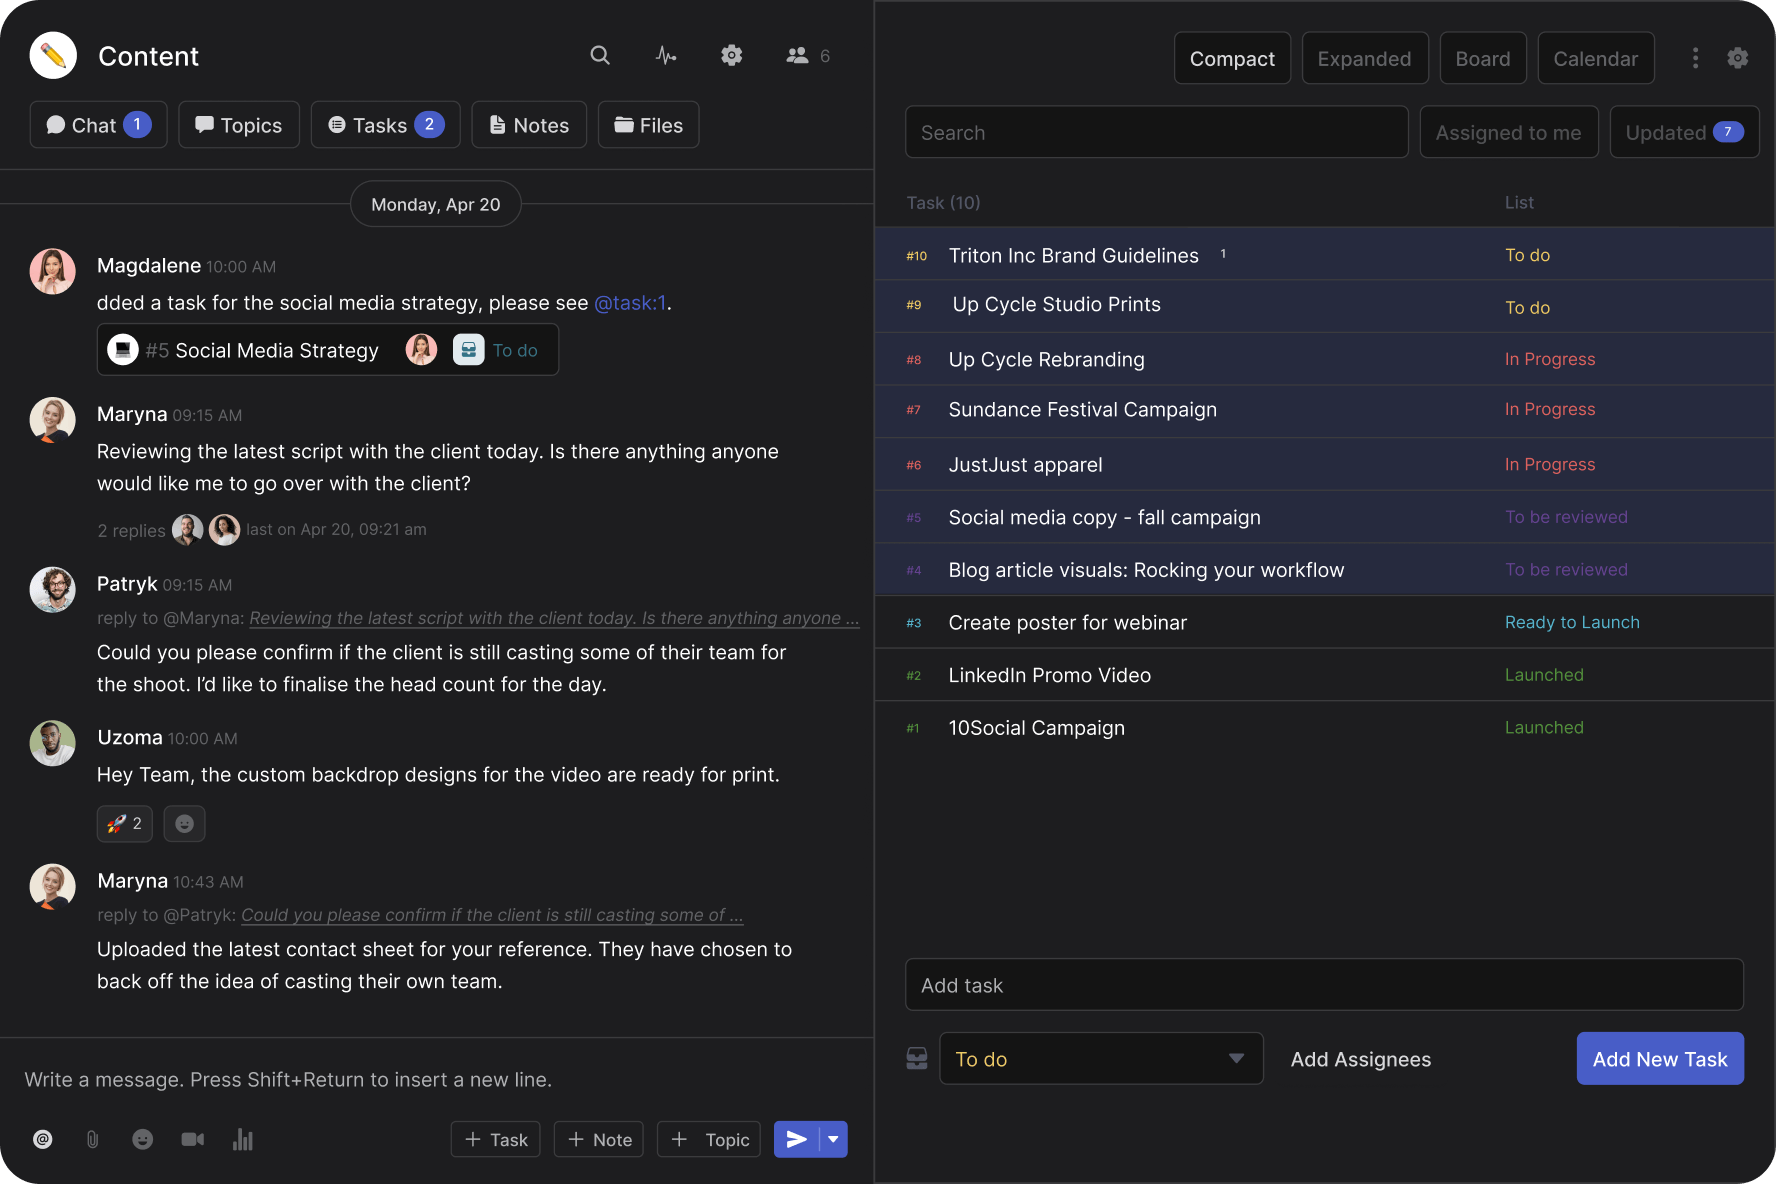Create a poll with chart icon
This screenshot has height=1184, width=1776.
pyautogui.click(x=243, y=1139)
